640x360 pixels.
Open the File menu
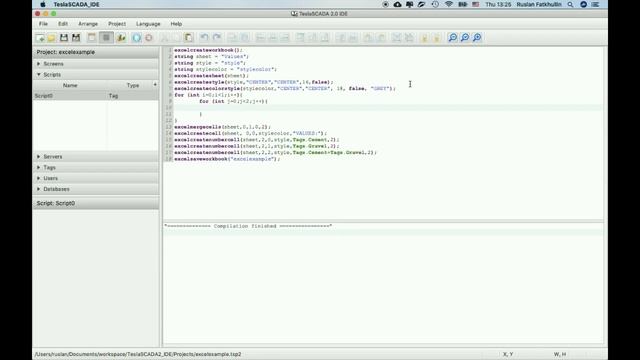(43, 24)
